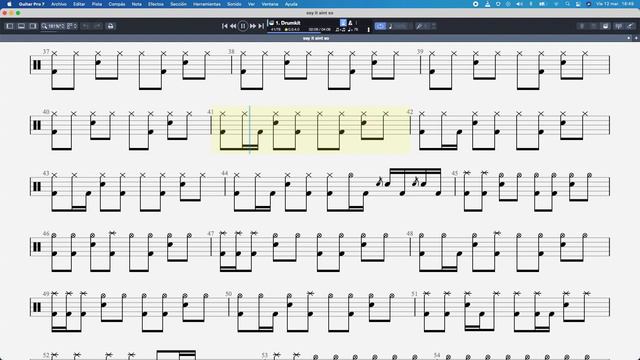This screenshot has height=360, width=640.
Task: Toggle the left edition palette panel icon
Action: [x=10, y=26]
